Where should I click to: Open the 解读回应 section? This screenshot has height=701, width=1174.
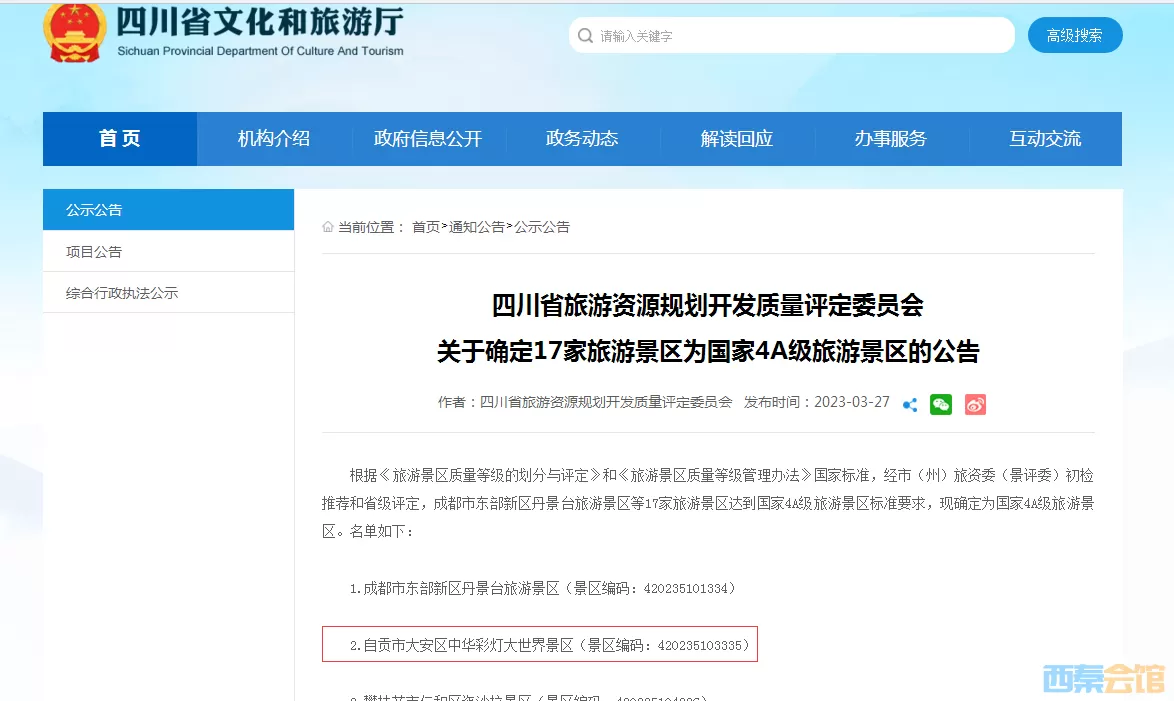tap(737, 139)
